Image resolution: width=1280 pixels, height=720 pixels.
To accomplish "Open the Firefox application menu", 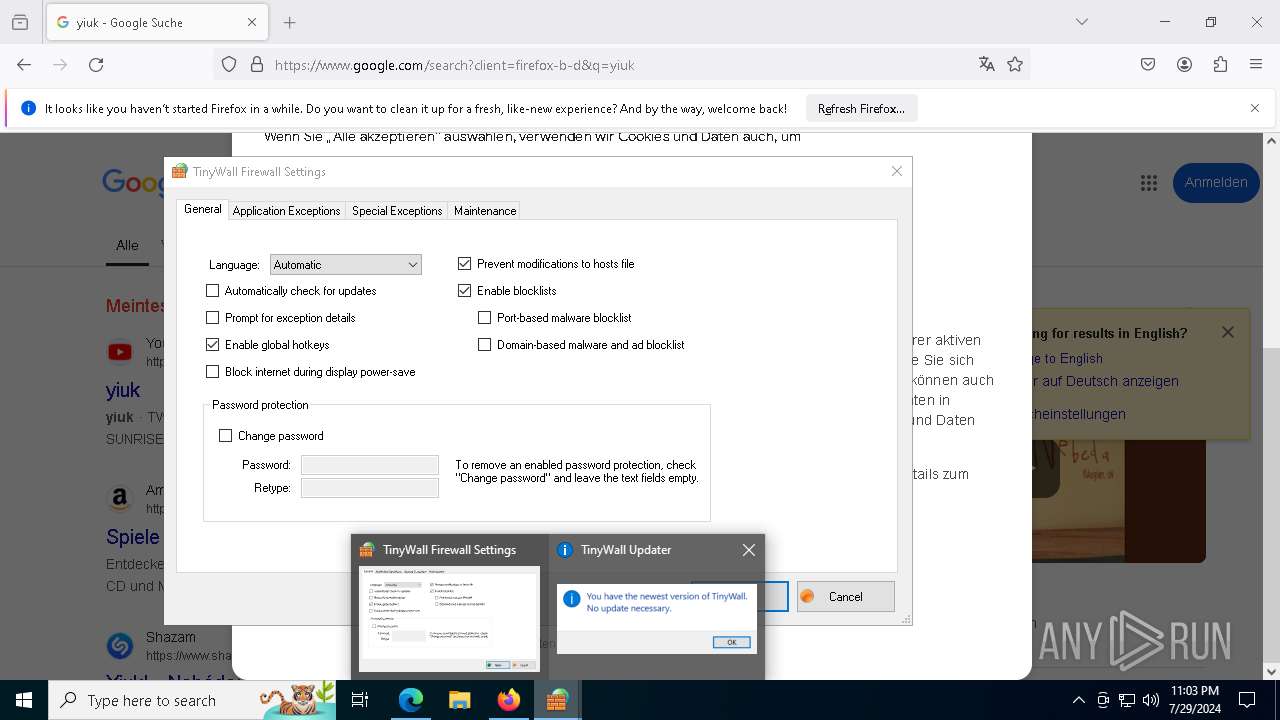I will coord(1256,65).
